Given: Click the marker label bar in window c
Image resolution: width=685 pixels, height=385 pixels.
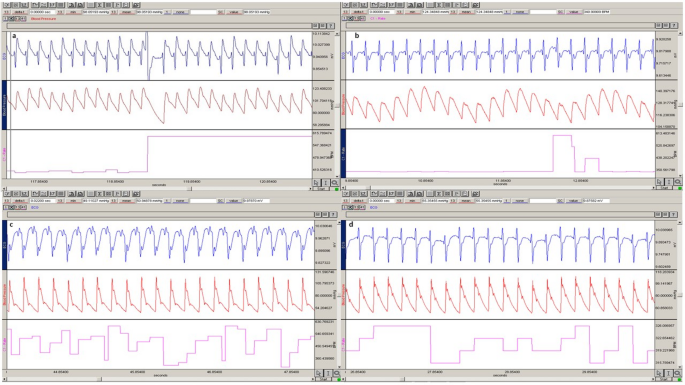Looking at the screenshot, I should 161,214.
